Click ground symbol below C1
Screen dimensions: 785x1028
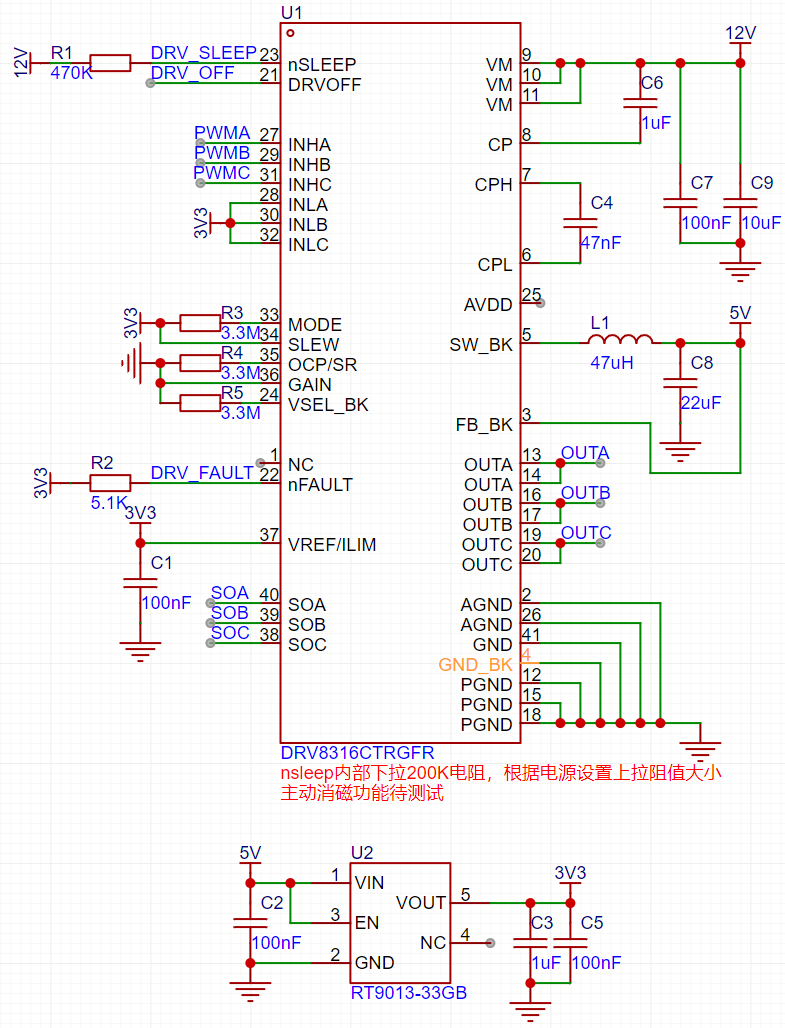140,651
